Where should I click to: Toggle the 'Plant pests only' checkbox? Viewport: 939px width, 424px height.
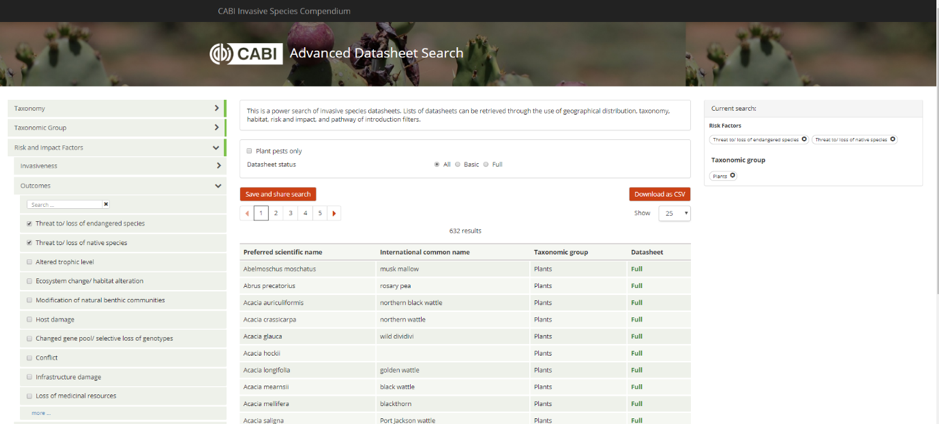tap(249, 151)
